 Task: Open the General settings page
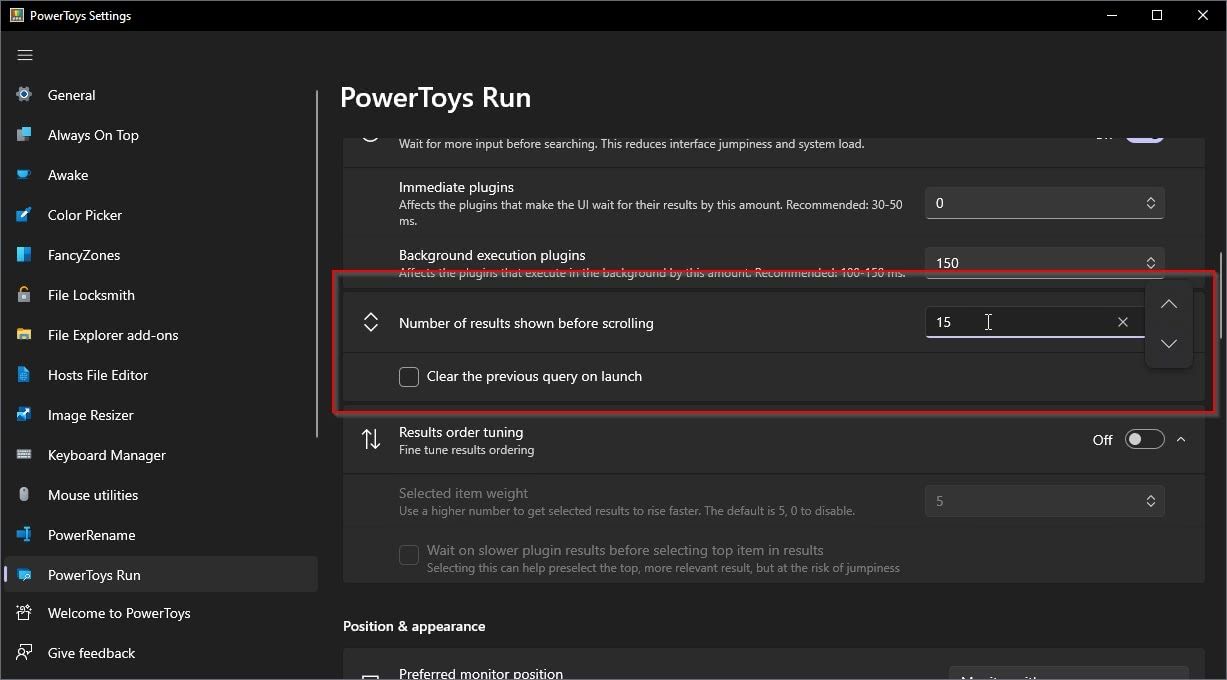71,95
